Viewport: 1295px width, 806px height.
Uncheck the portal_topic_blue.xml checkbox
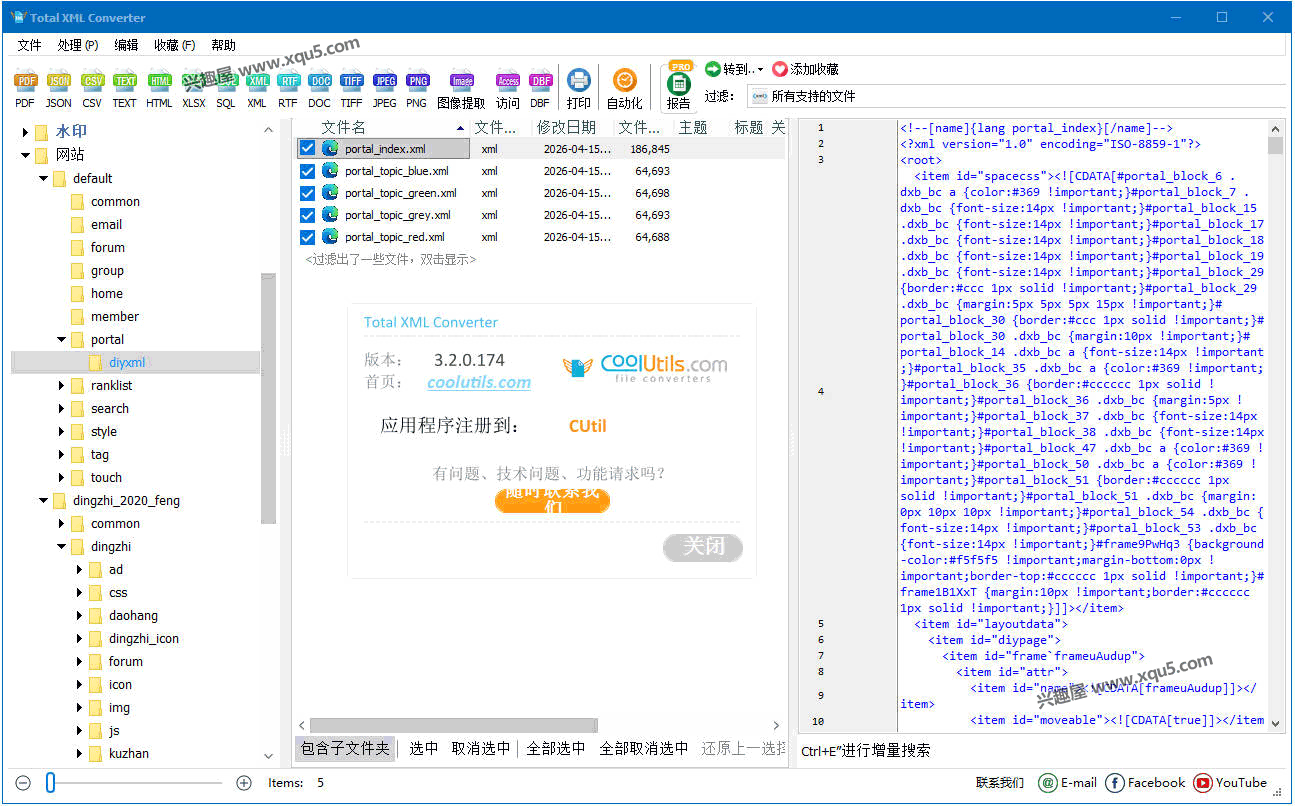308,171
